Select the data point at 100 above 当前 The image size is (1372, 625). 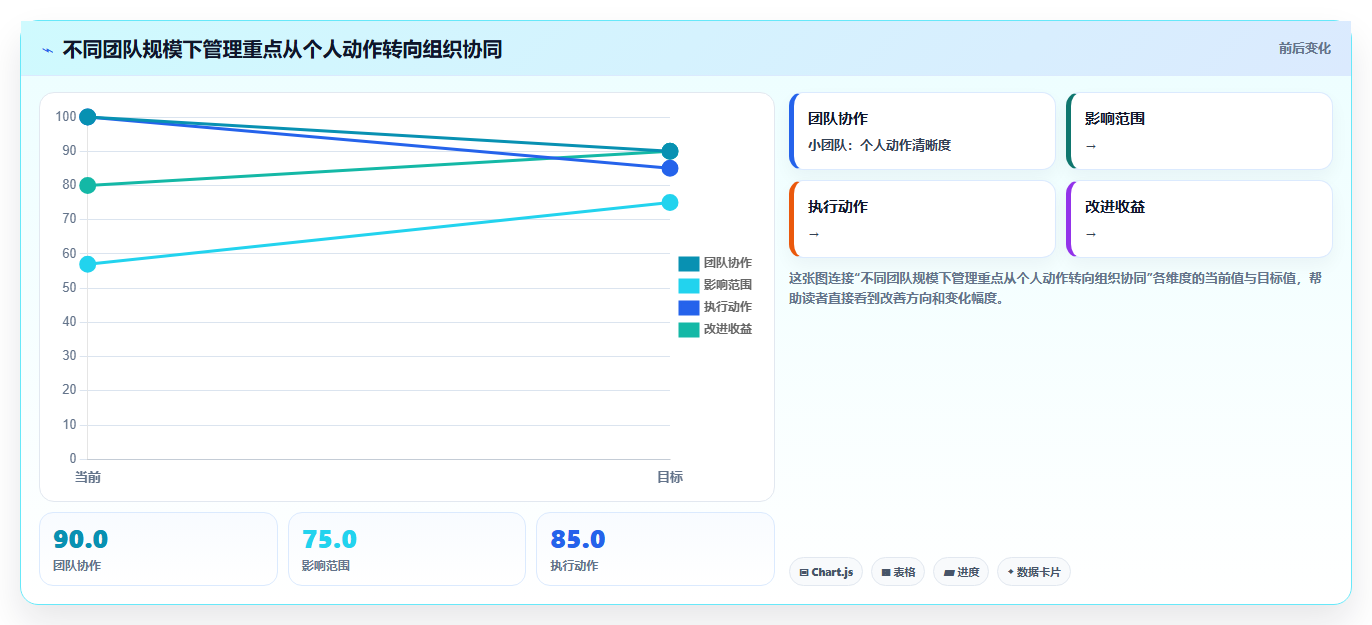point(88,117)
